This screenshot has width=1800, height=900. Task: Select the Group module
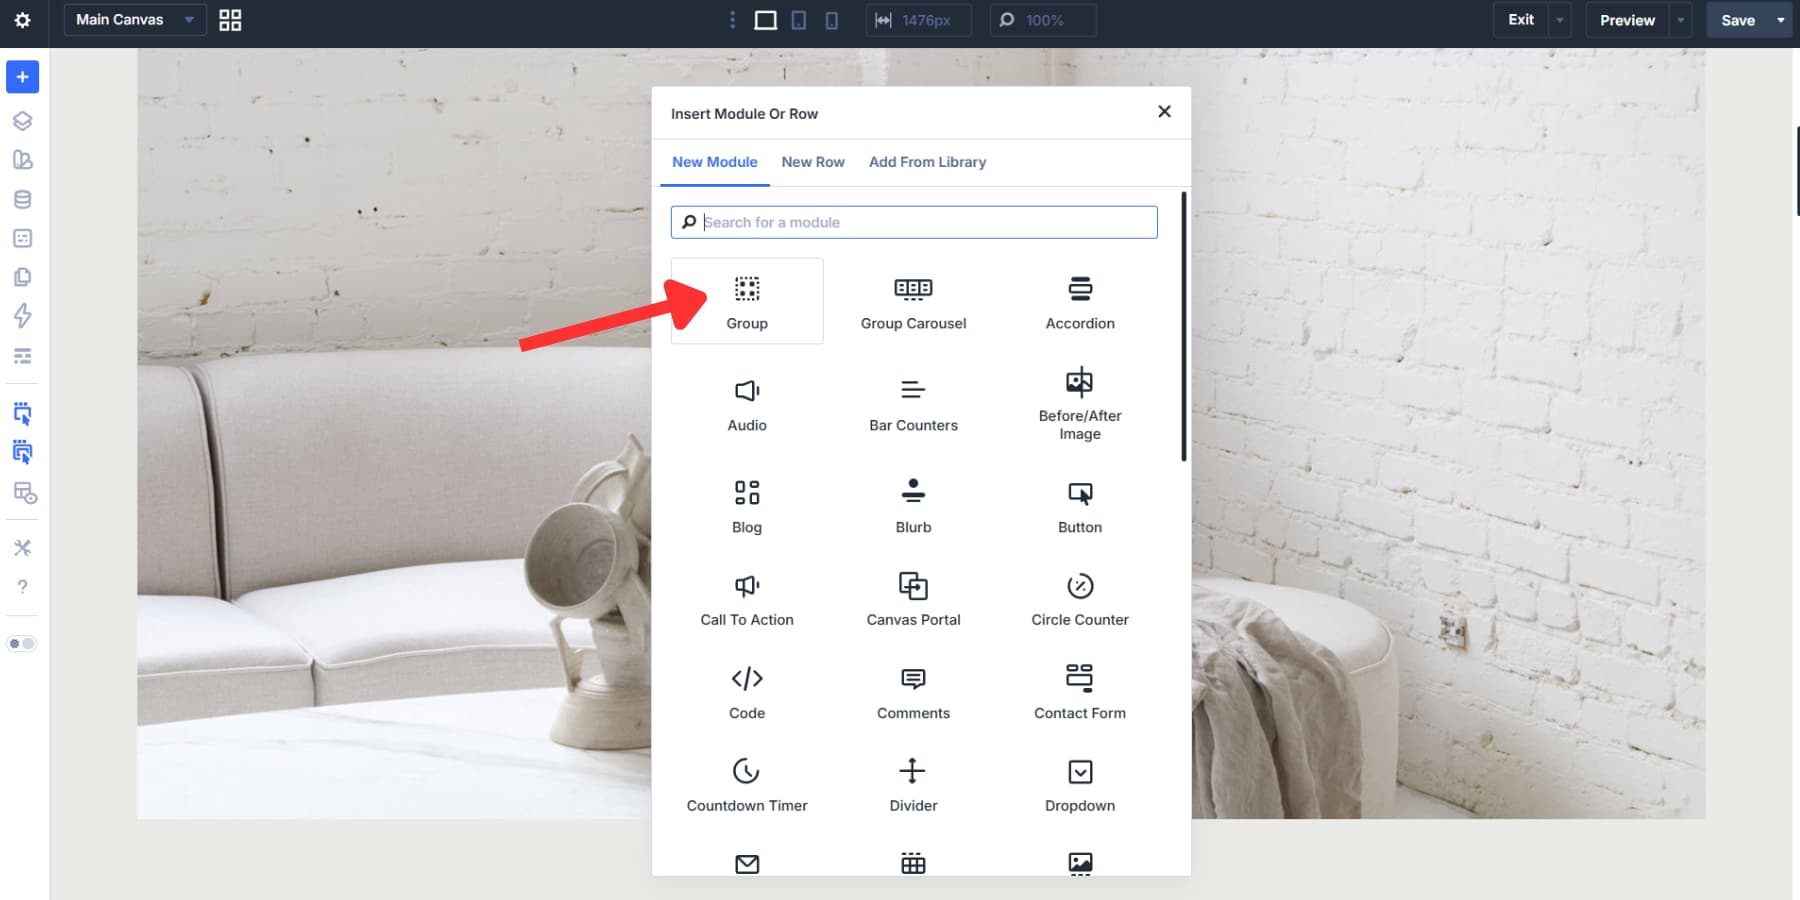pos(746,300)
